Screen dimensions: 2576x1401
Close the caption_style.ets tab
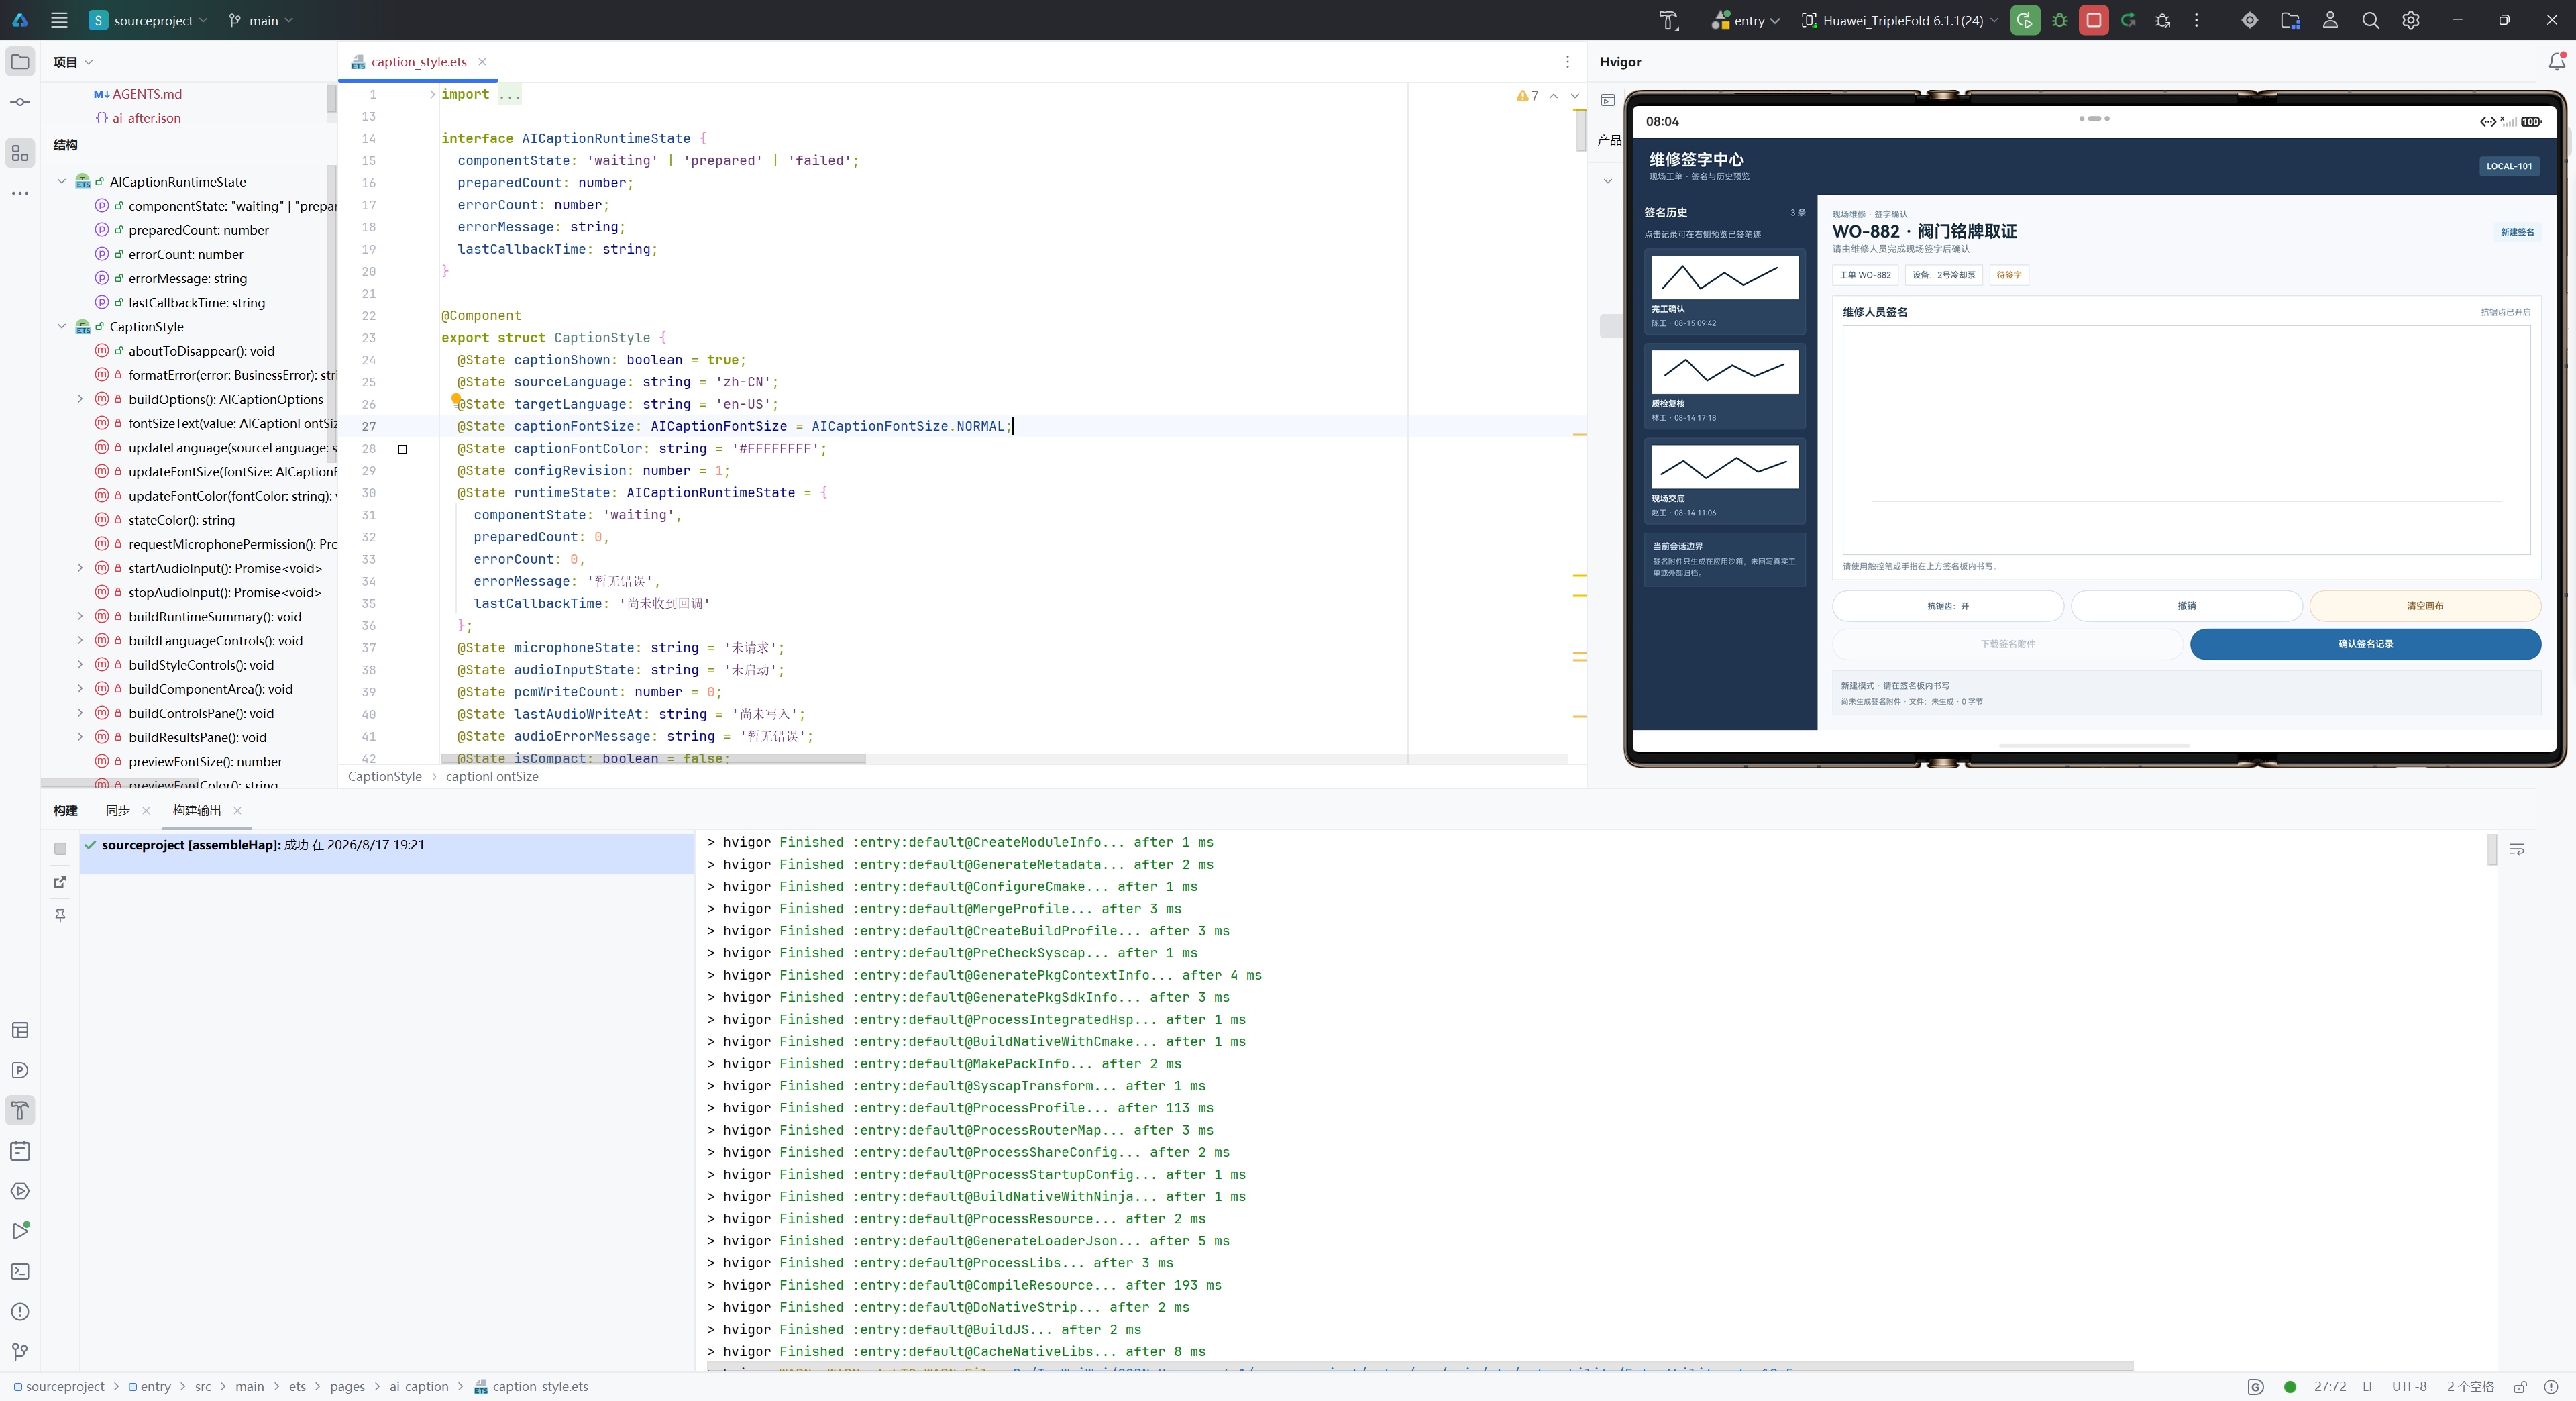point(482,62)
